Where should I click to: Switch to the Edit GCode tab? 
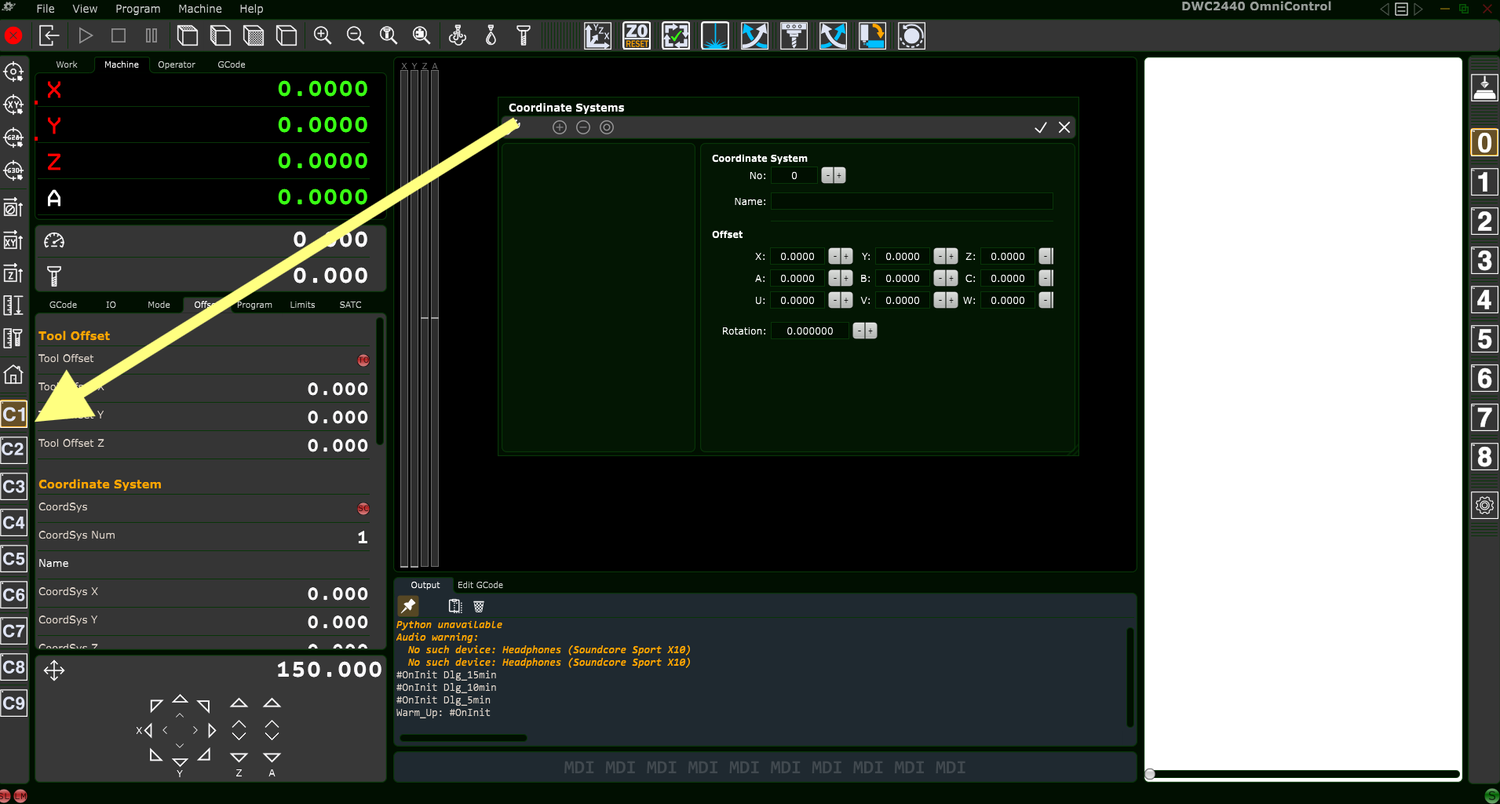480,585
